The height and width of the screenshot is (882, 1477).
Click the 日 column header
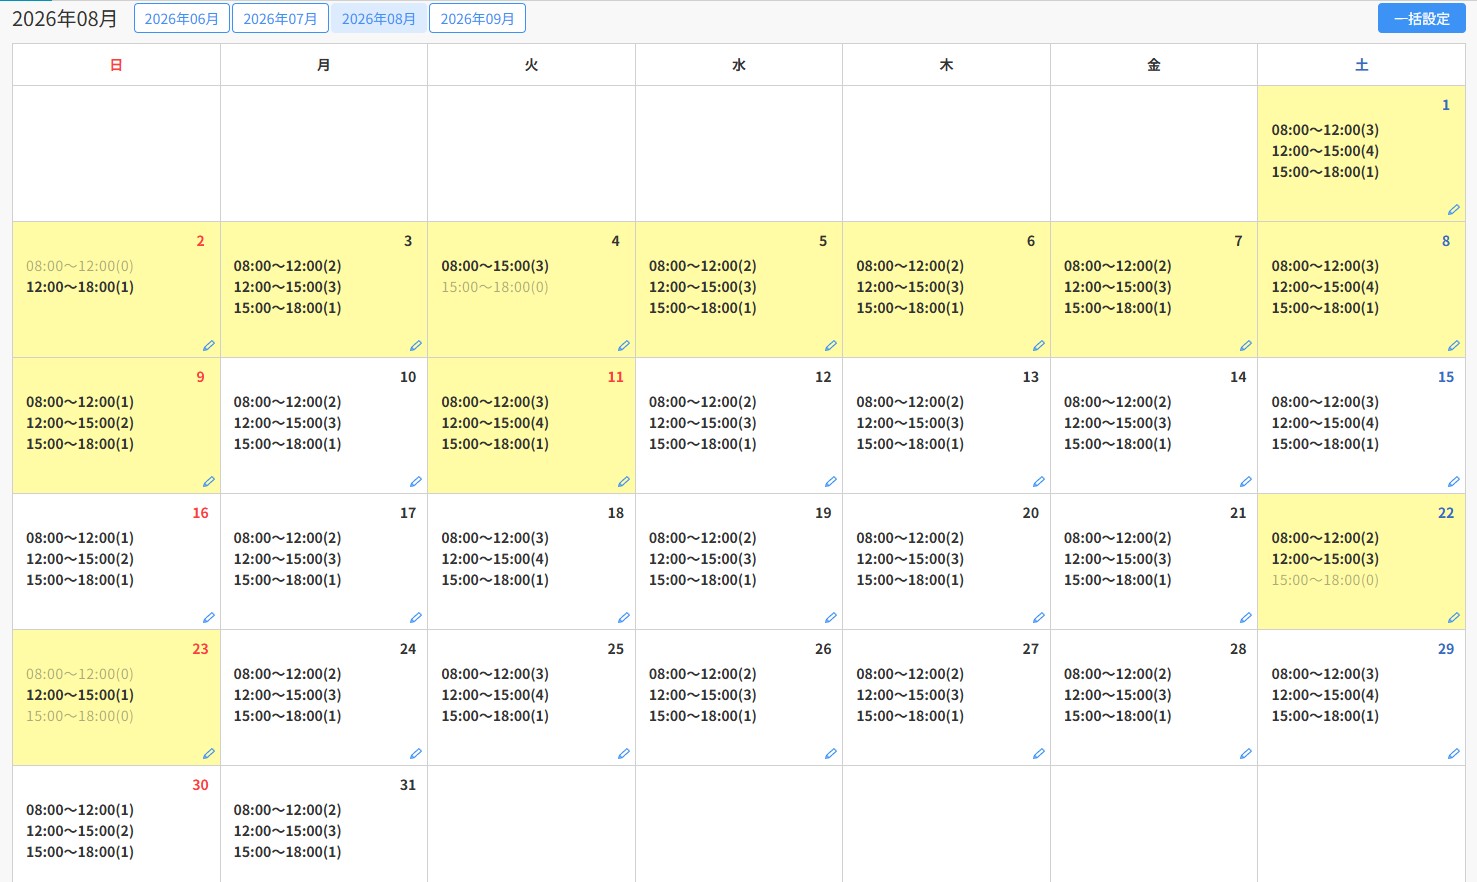point(116,65)
